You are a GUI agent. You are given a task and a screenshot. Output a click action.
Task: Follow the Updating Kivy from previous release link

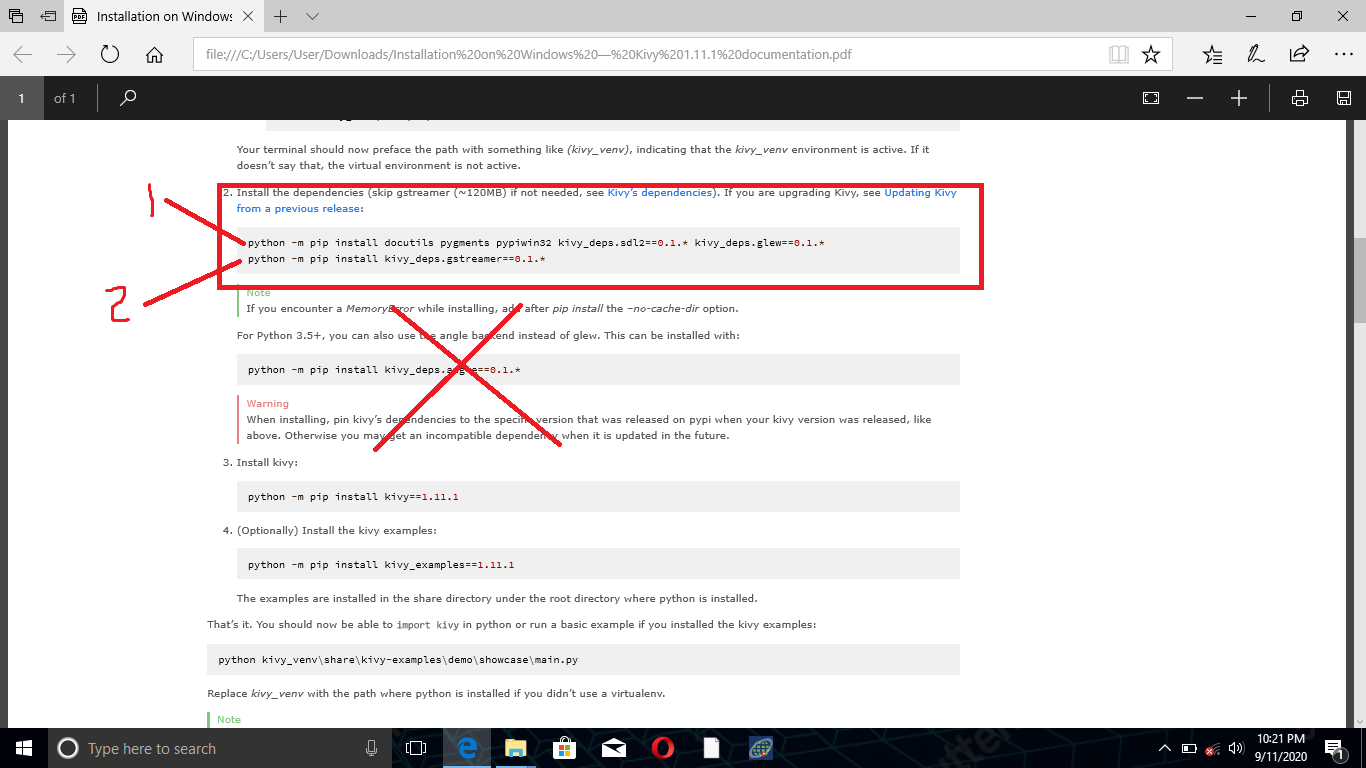(920, 192)
